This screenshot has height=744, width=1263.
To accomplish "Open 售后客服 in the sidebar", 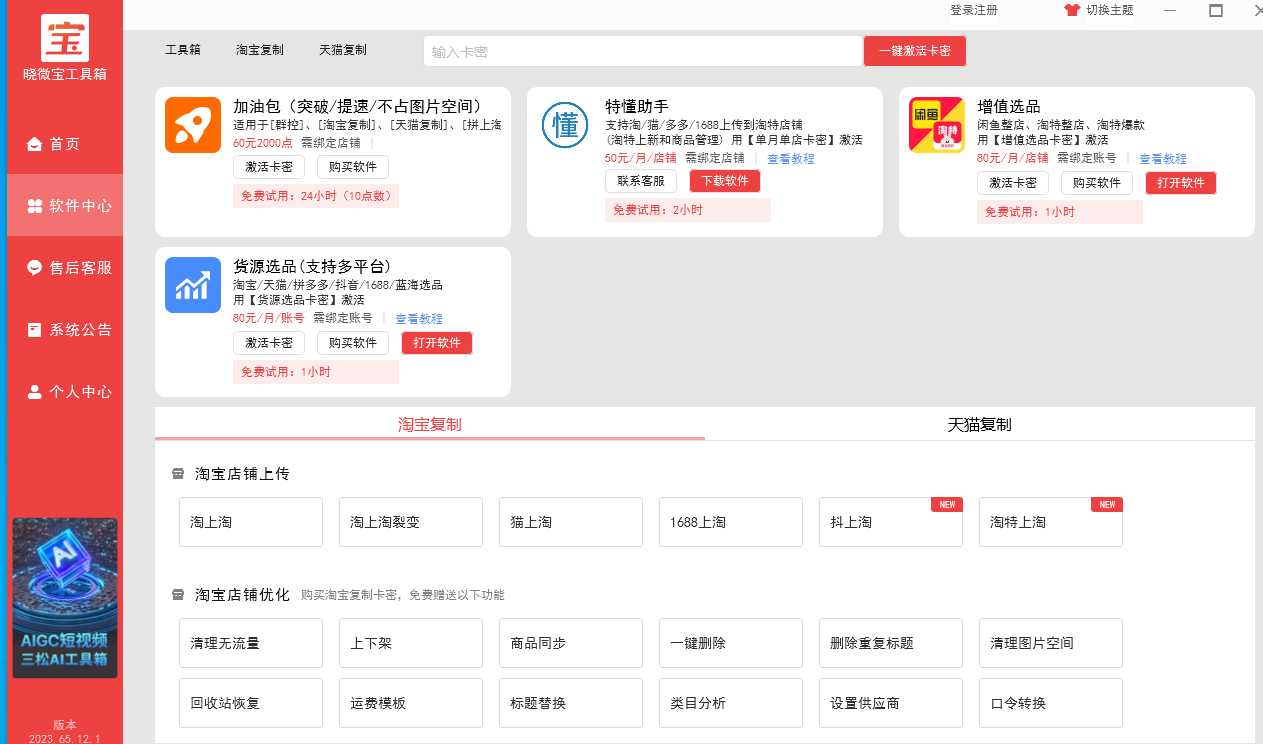I will click(x=65, y=268).
